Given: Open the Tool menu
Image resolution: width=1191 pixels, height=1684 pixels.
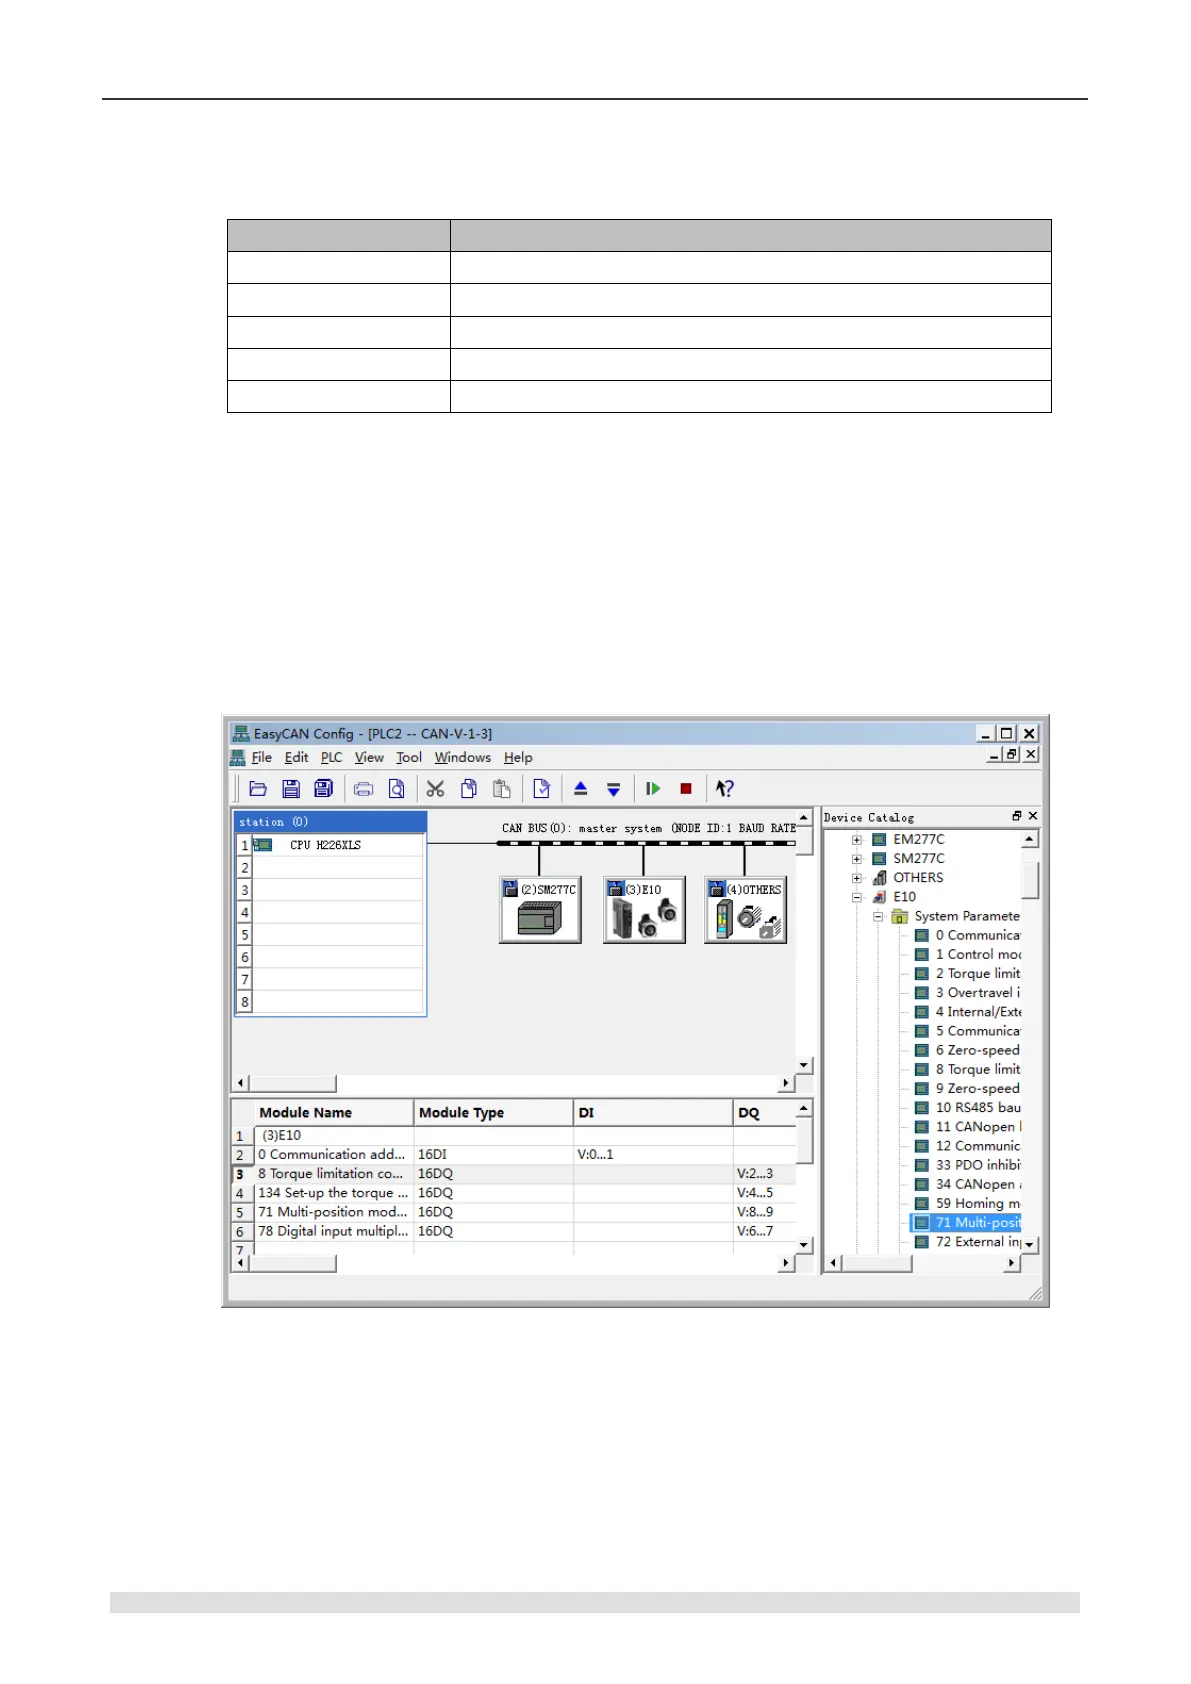Looking at the screenshot, I should pyautogui.click(x=409, y=758).
